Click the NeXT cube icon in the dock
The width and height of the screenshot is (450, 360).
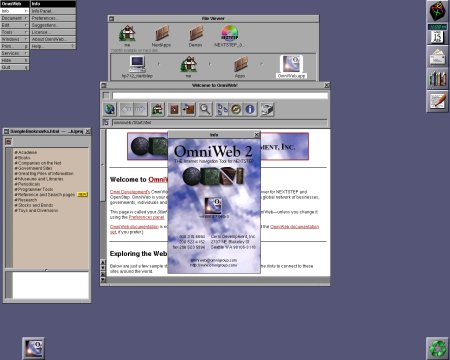click(437, 11)
